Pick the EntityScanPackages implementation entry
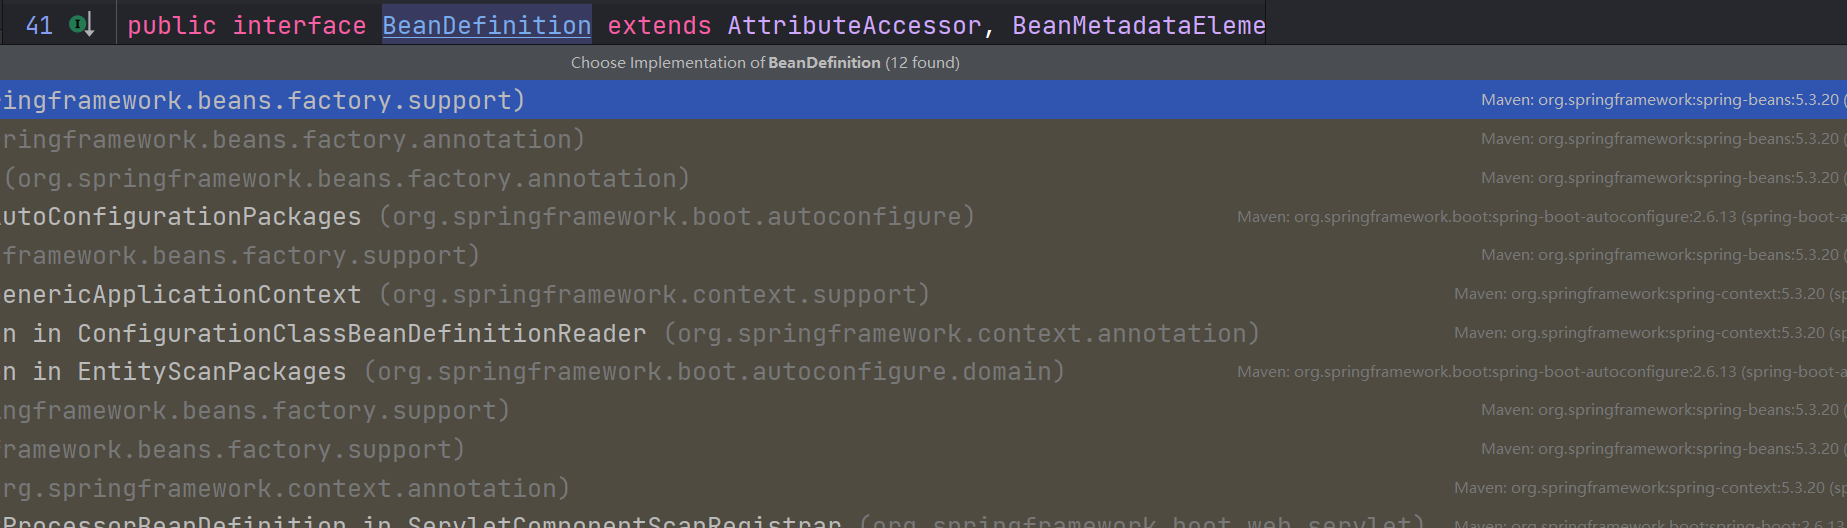Viewport: 1847px width, 528px height. [211, 372]
